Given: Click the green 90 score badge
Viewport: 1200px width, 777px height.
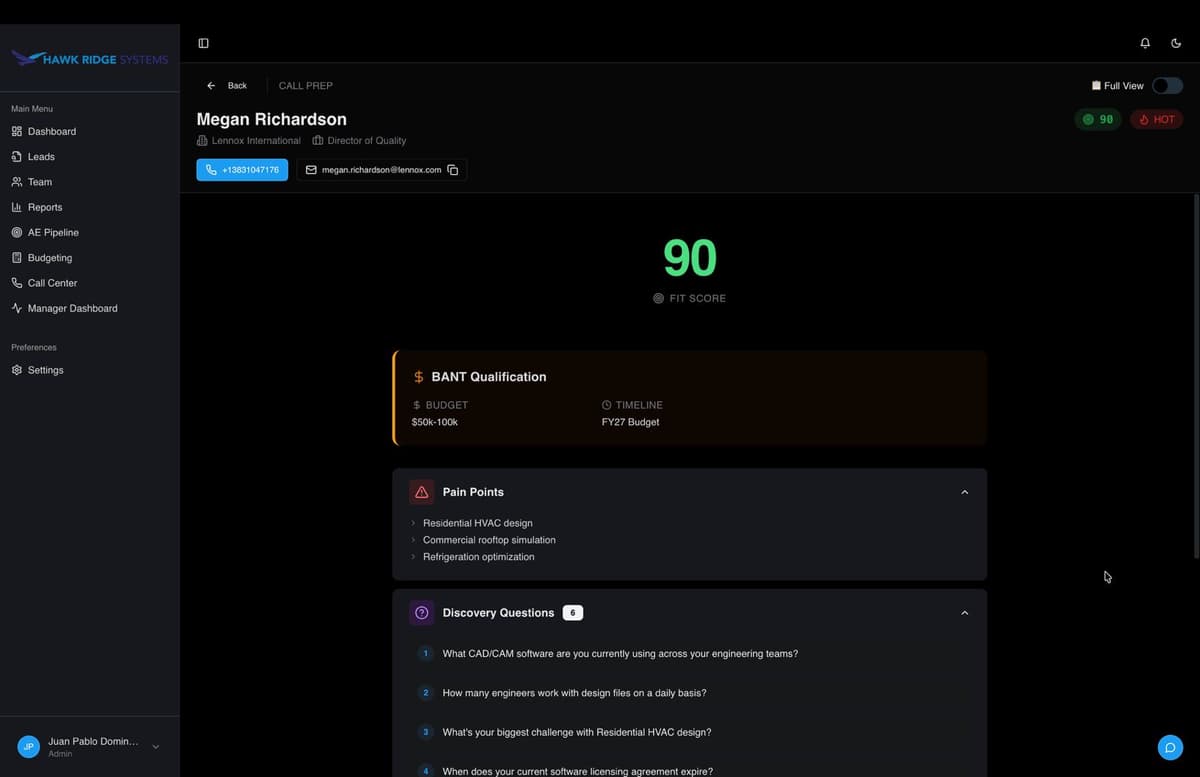Looking at the screenshot, I should [x=1098, y=119].
